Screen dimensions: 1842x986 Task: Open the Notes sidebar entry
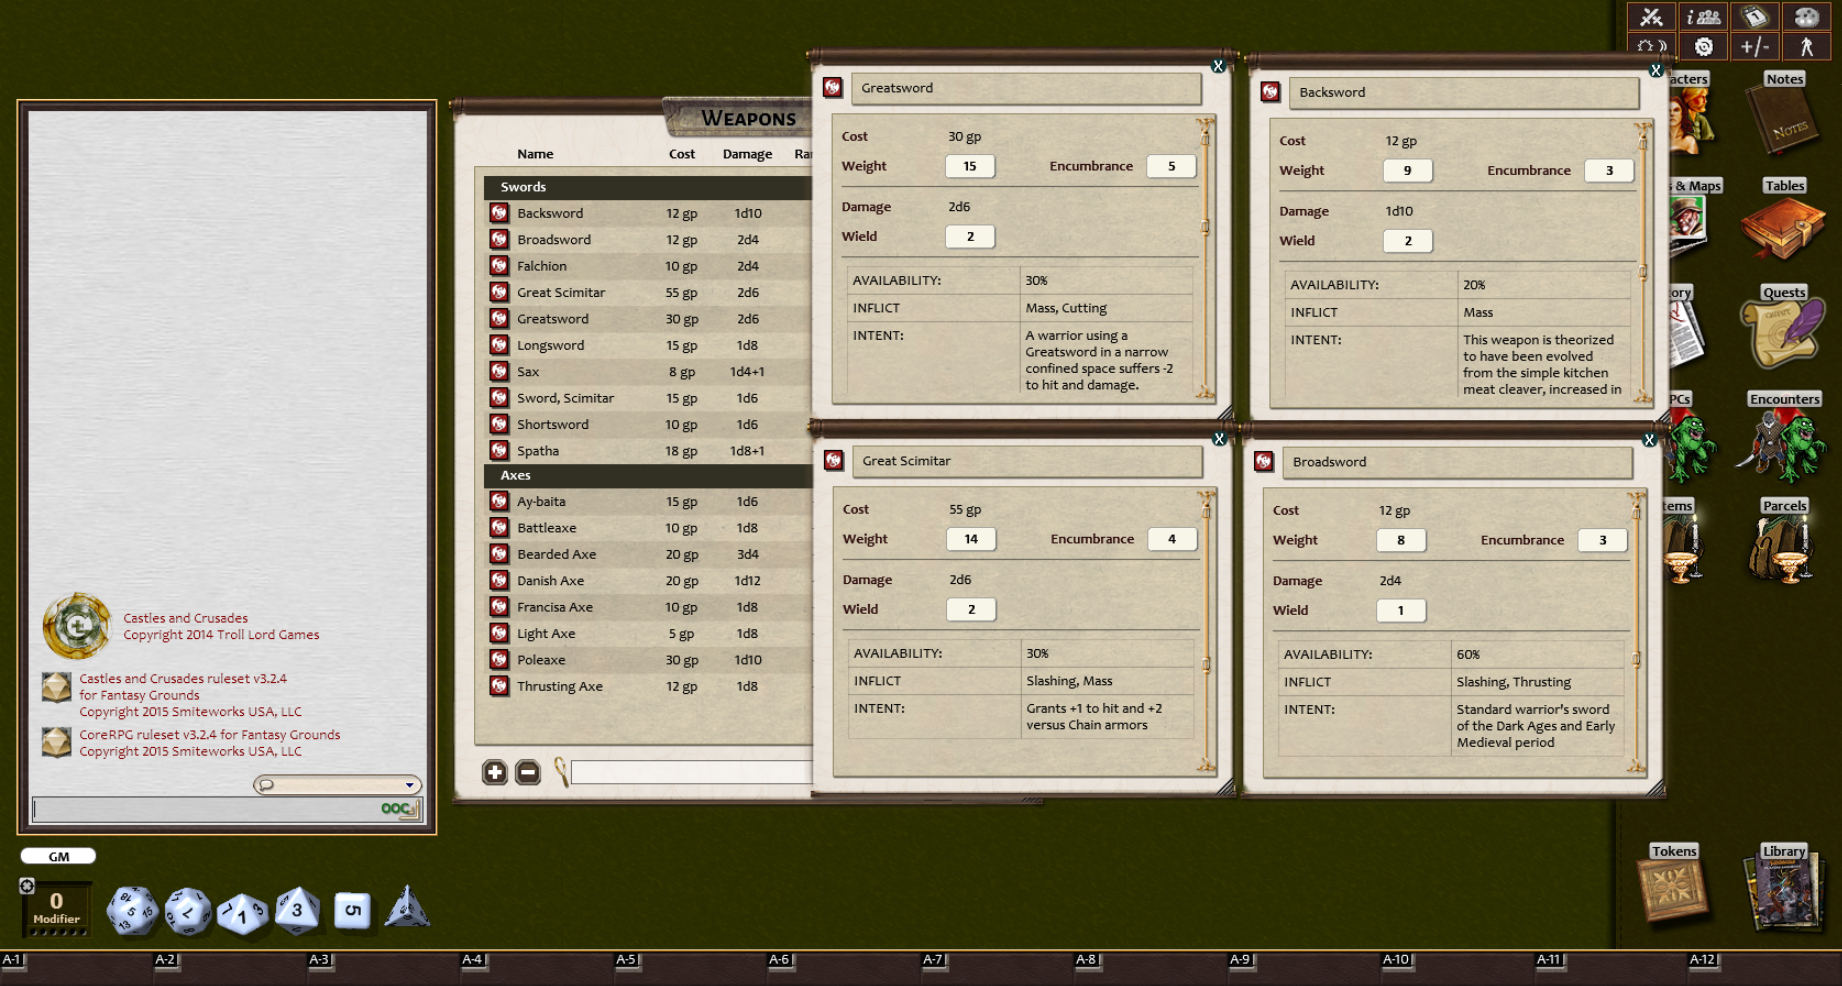point(1783,117)
